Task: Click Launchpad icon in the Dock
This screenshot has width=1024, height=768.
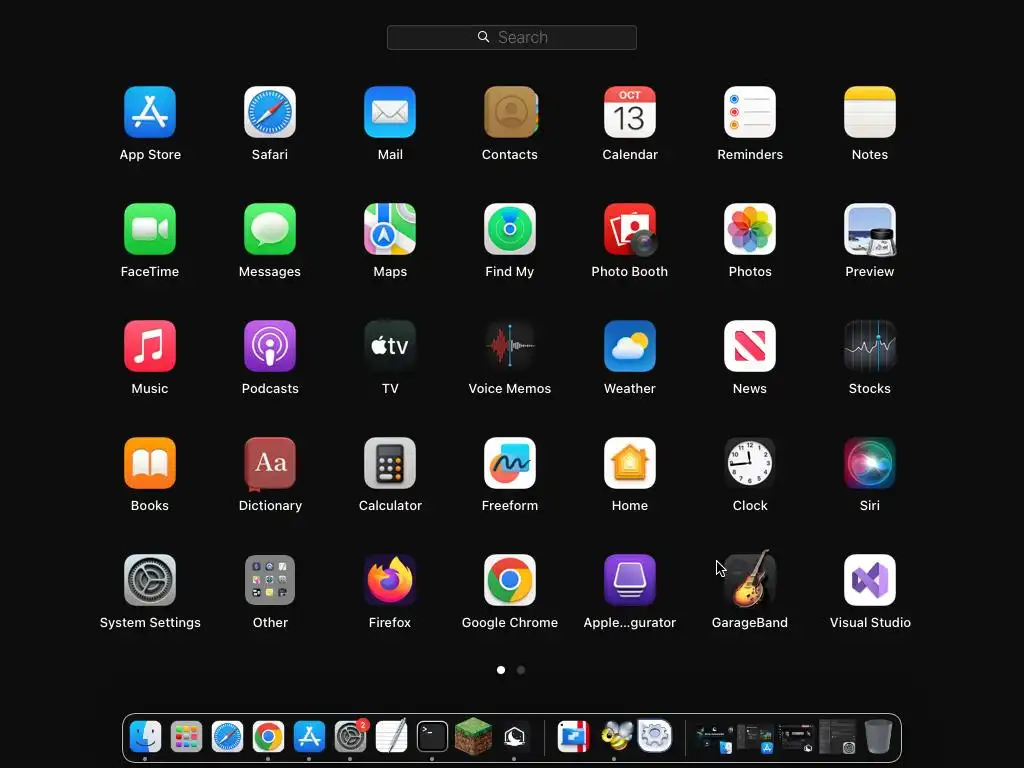Action: tap(186, 737)
